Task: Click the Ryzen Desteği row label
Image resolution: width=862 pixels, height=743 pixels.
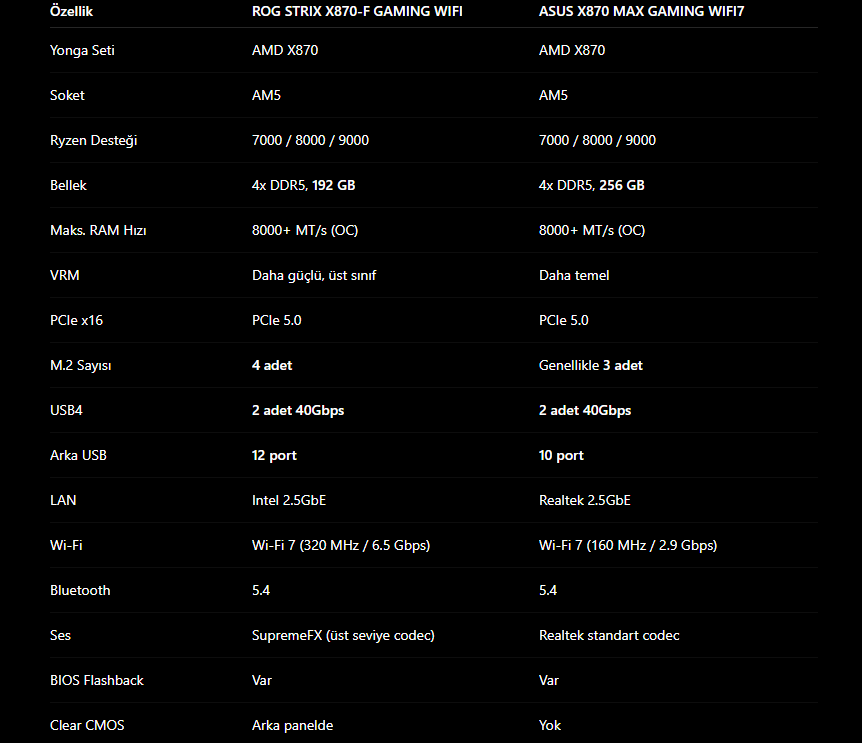Action: click(x=93, y=141)
